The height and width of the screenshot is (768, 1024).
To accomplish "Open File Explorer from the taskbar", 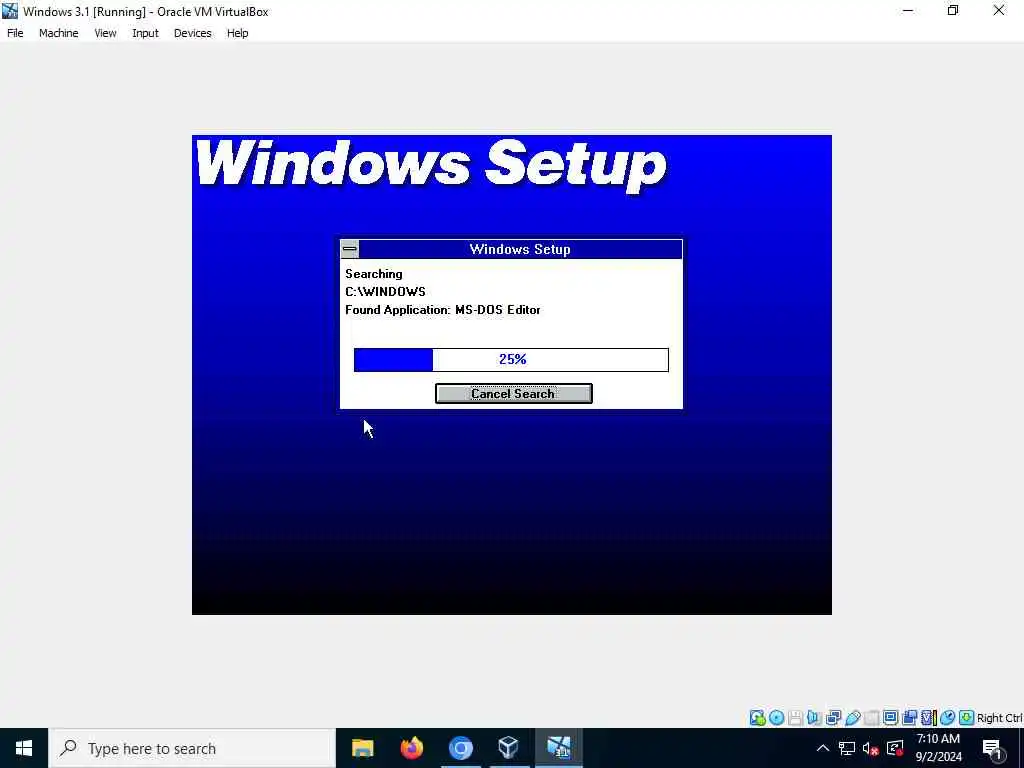I will [x=362, y=748].
